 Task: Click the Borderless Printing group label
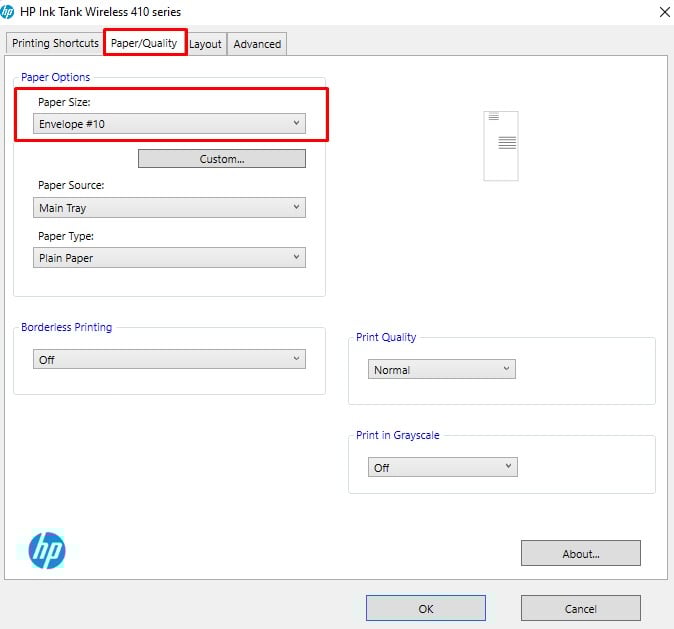[x=67, y=327]
